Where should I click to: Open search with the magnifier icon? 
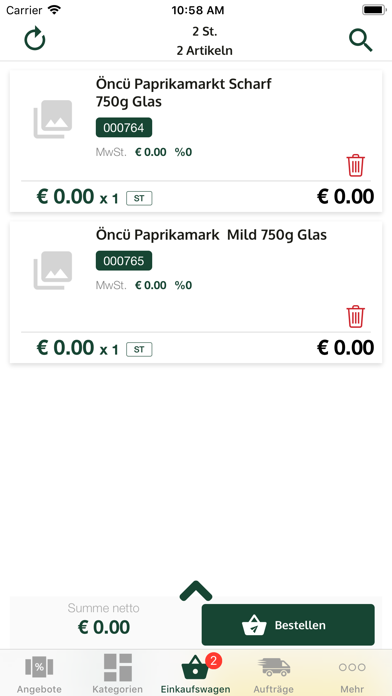(360, 41)
